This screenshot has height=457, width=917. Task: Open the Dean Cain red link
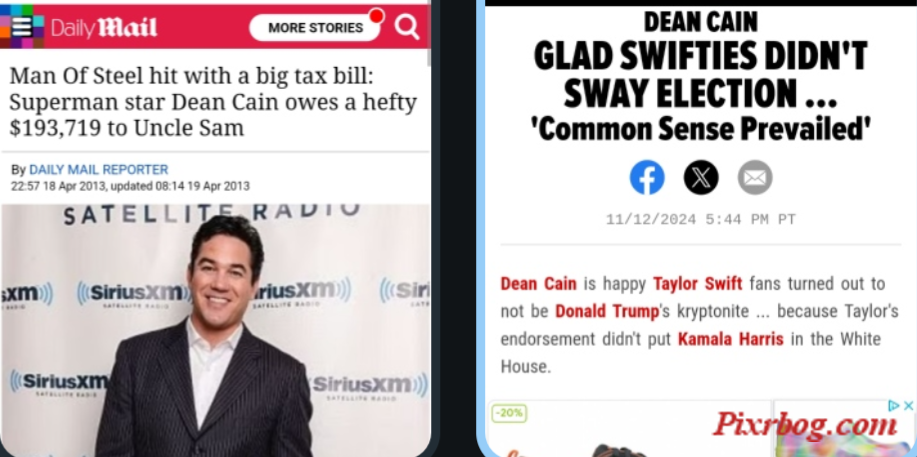click(538, 284)
